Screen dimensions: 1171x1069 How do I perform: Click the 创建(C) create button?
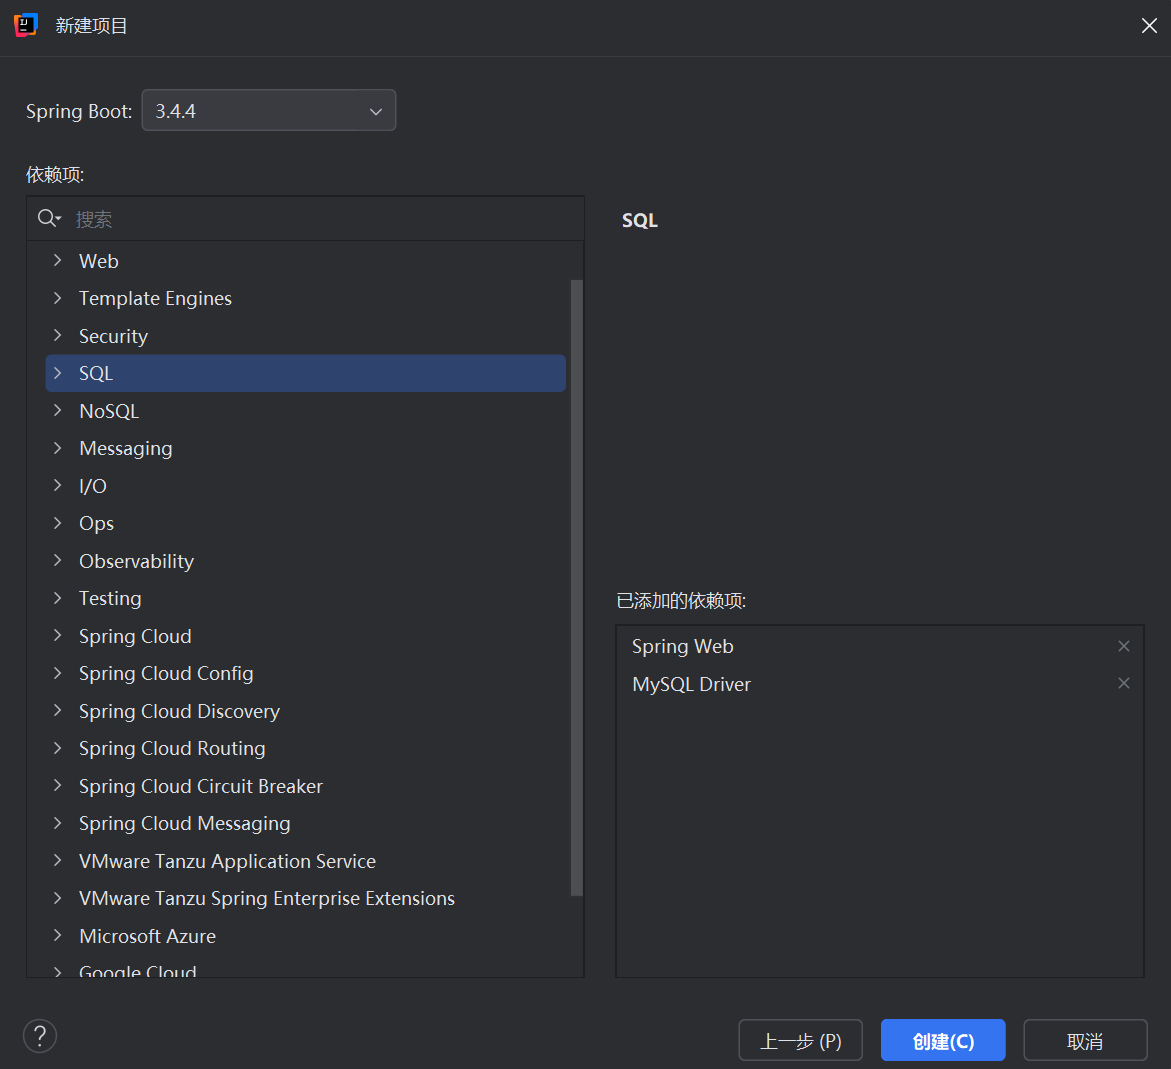pyautogui.click(x=943, y=1040)
